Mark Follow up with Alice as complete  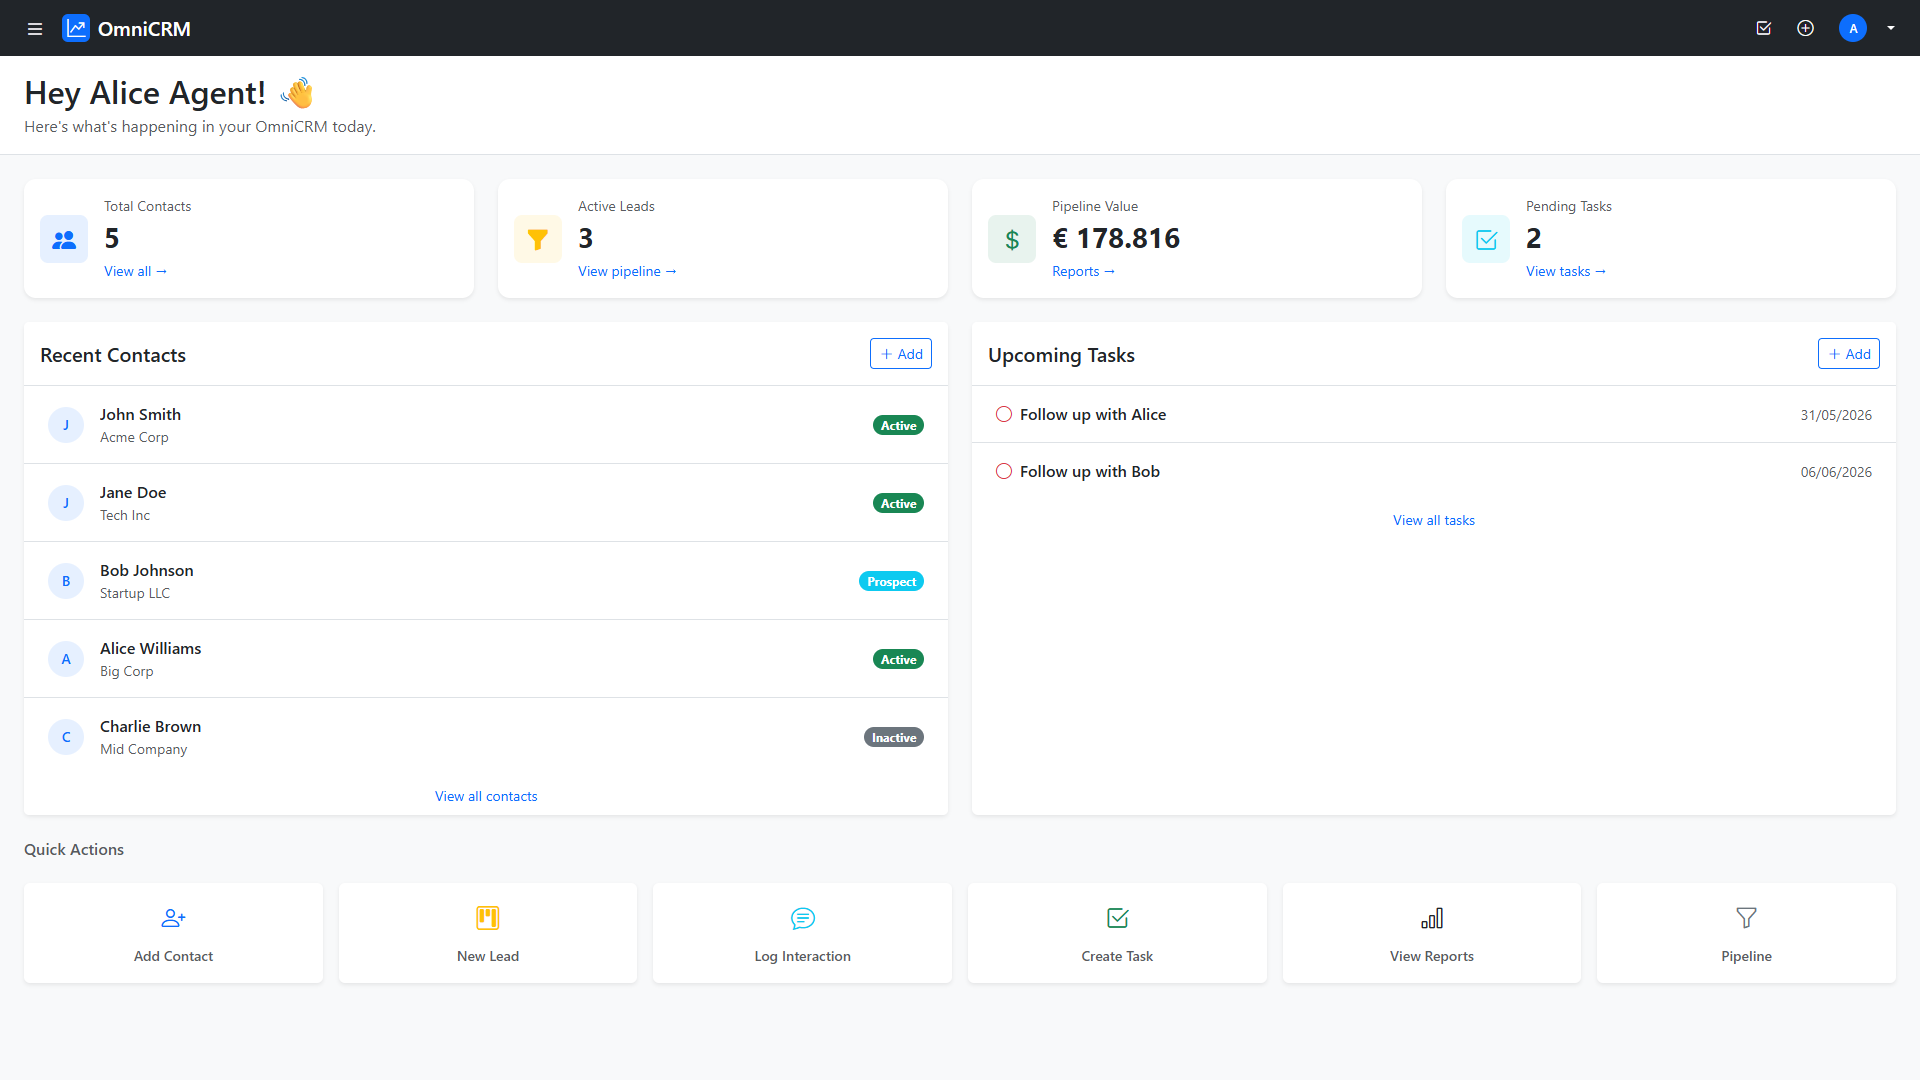1004,414
